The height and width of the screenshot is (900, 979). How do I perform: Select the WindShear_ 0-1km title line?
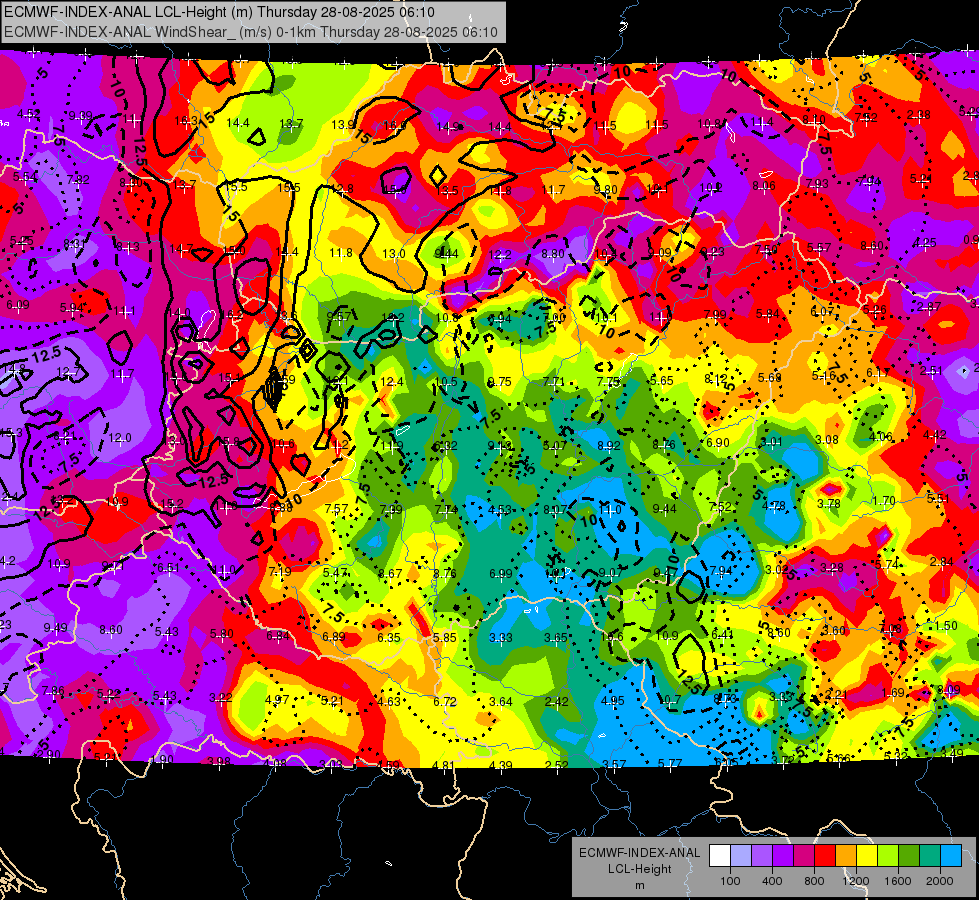250,32
